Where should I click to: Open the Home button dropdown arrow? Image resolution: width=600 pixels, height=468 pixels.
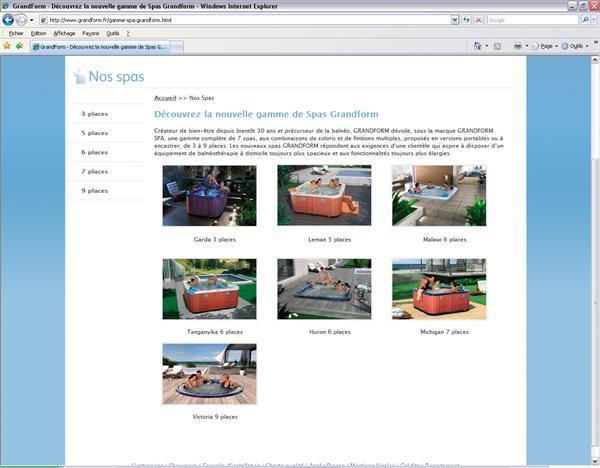click(x=487, y=46)
